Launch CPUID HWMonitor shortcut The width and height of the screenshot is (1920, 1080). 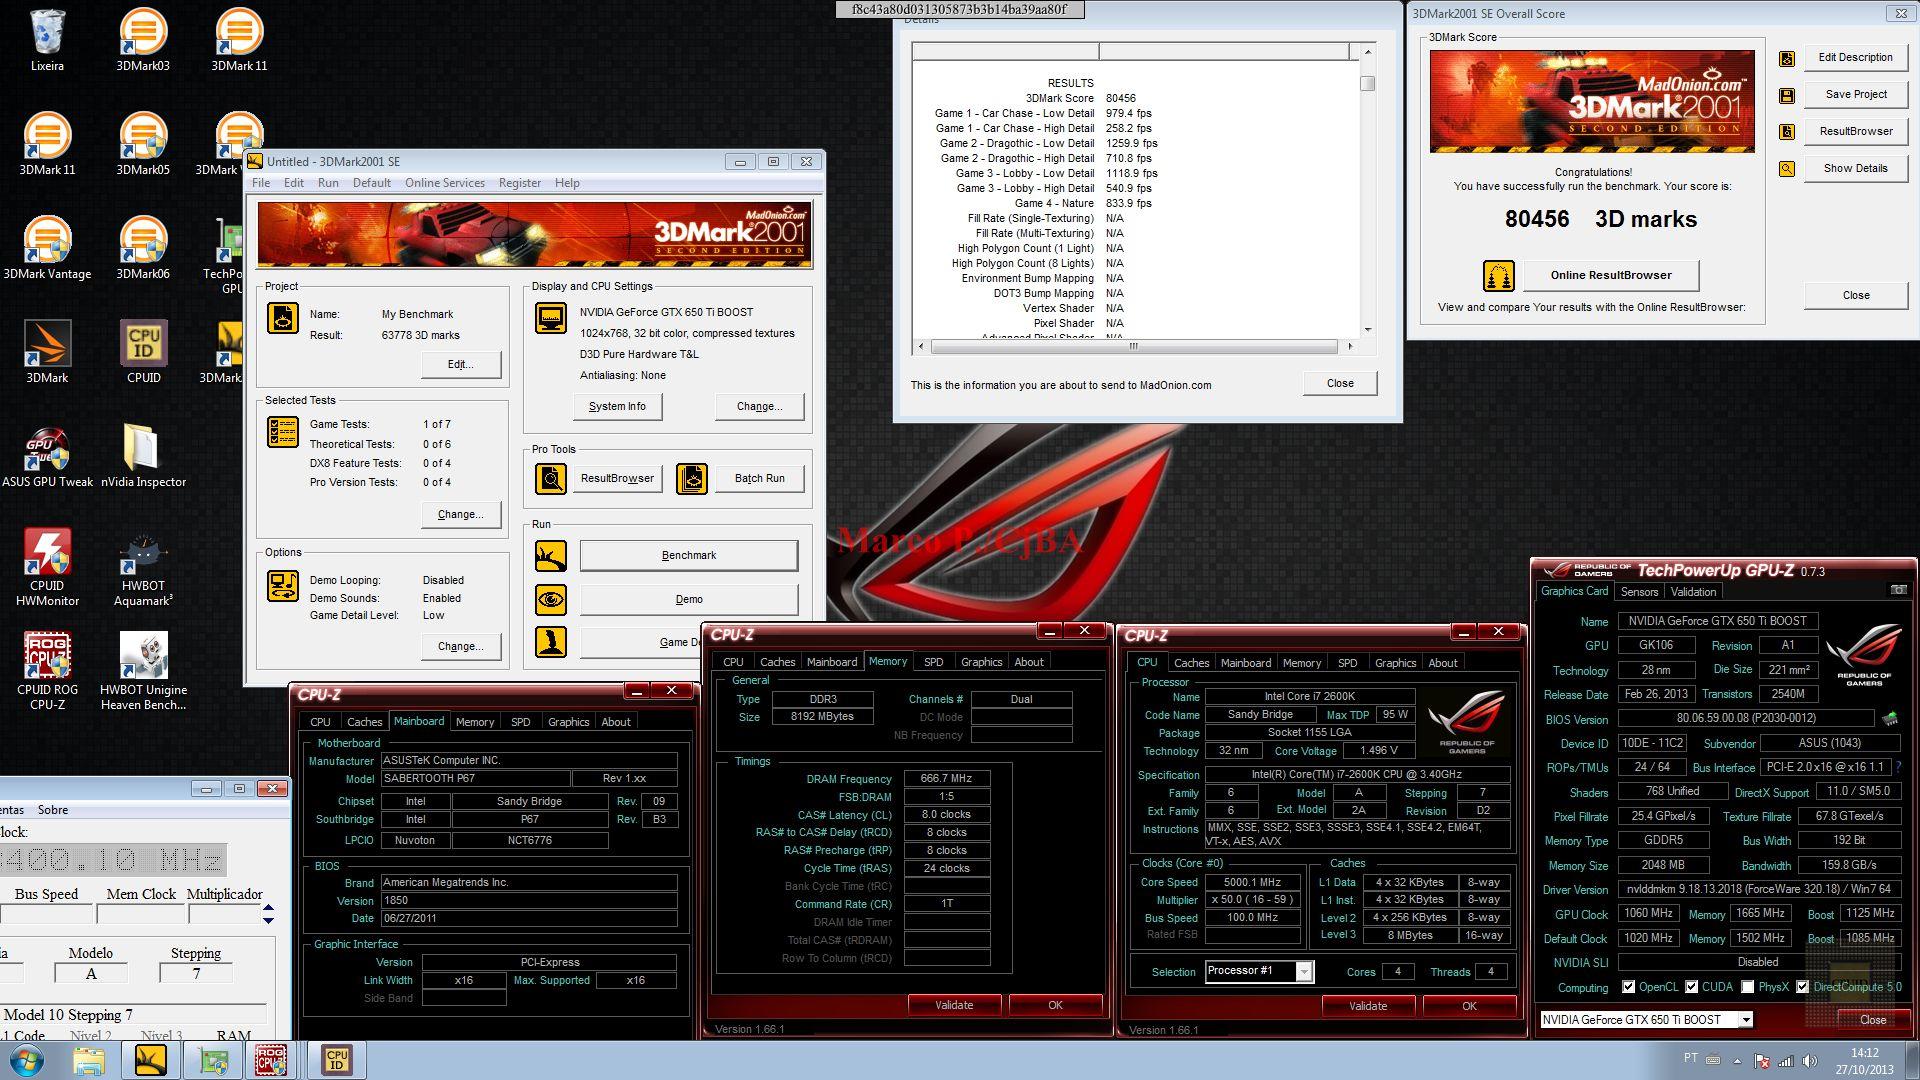[47, 568]
